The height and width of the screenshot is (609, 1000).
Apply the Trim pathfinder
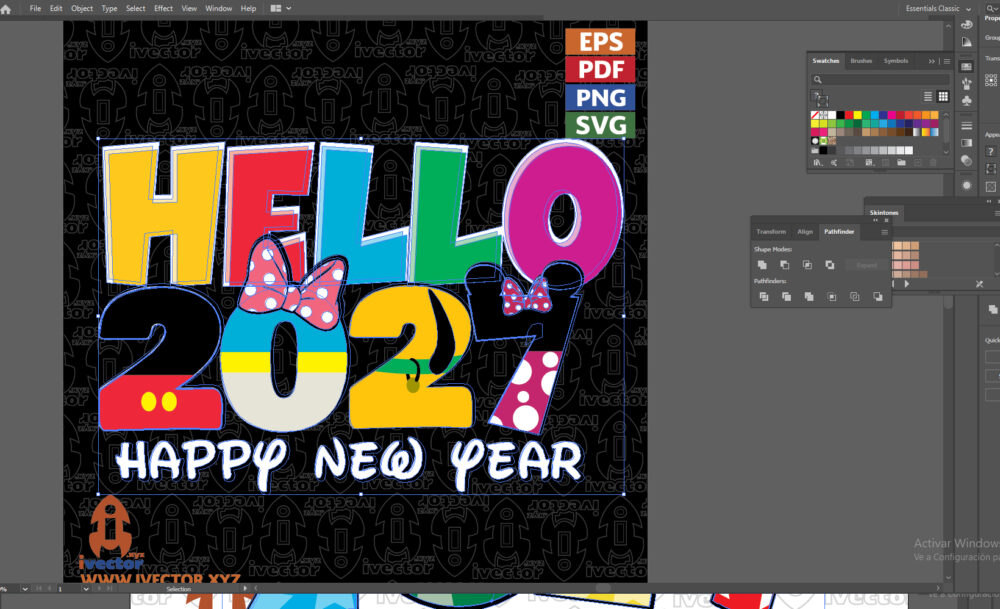coord(786,297)
